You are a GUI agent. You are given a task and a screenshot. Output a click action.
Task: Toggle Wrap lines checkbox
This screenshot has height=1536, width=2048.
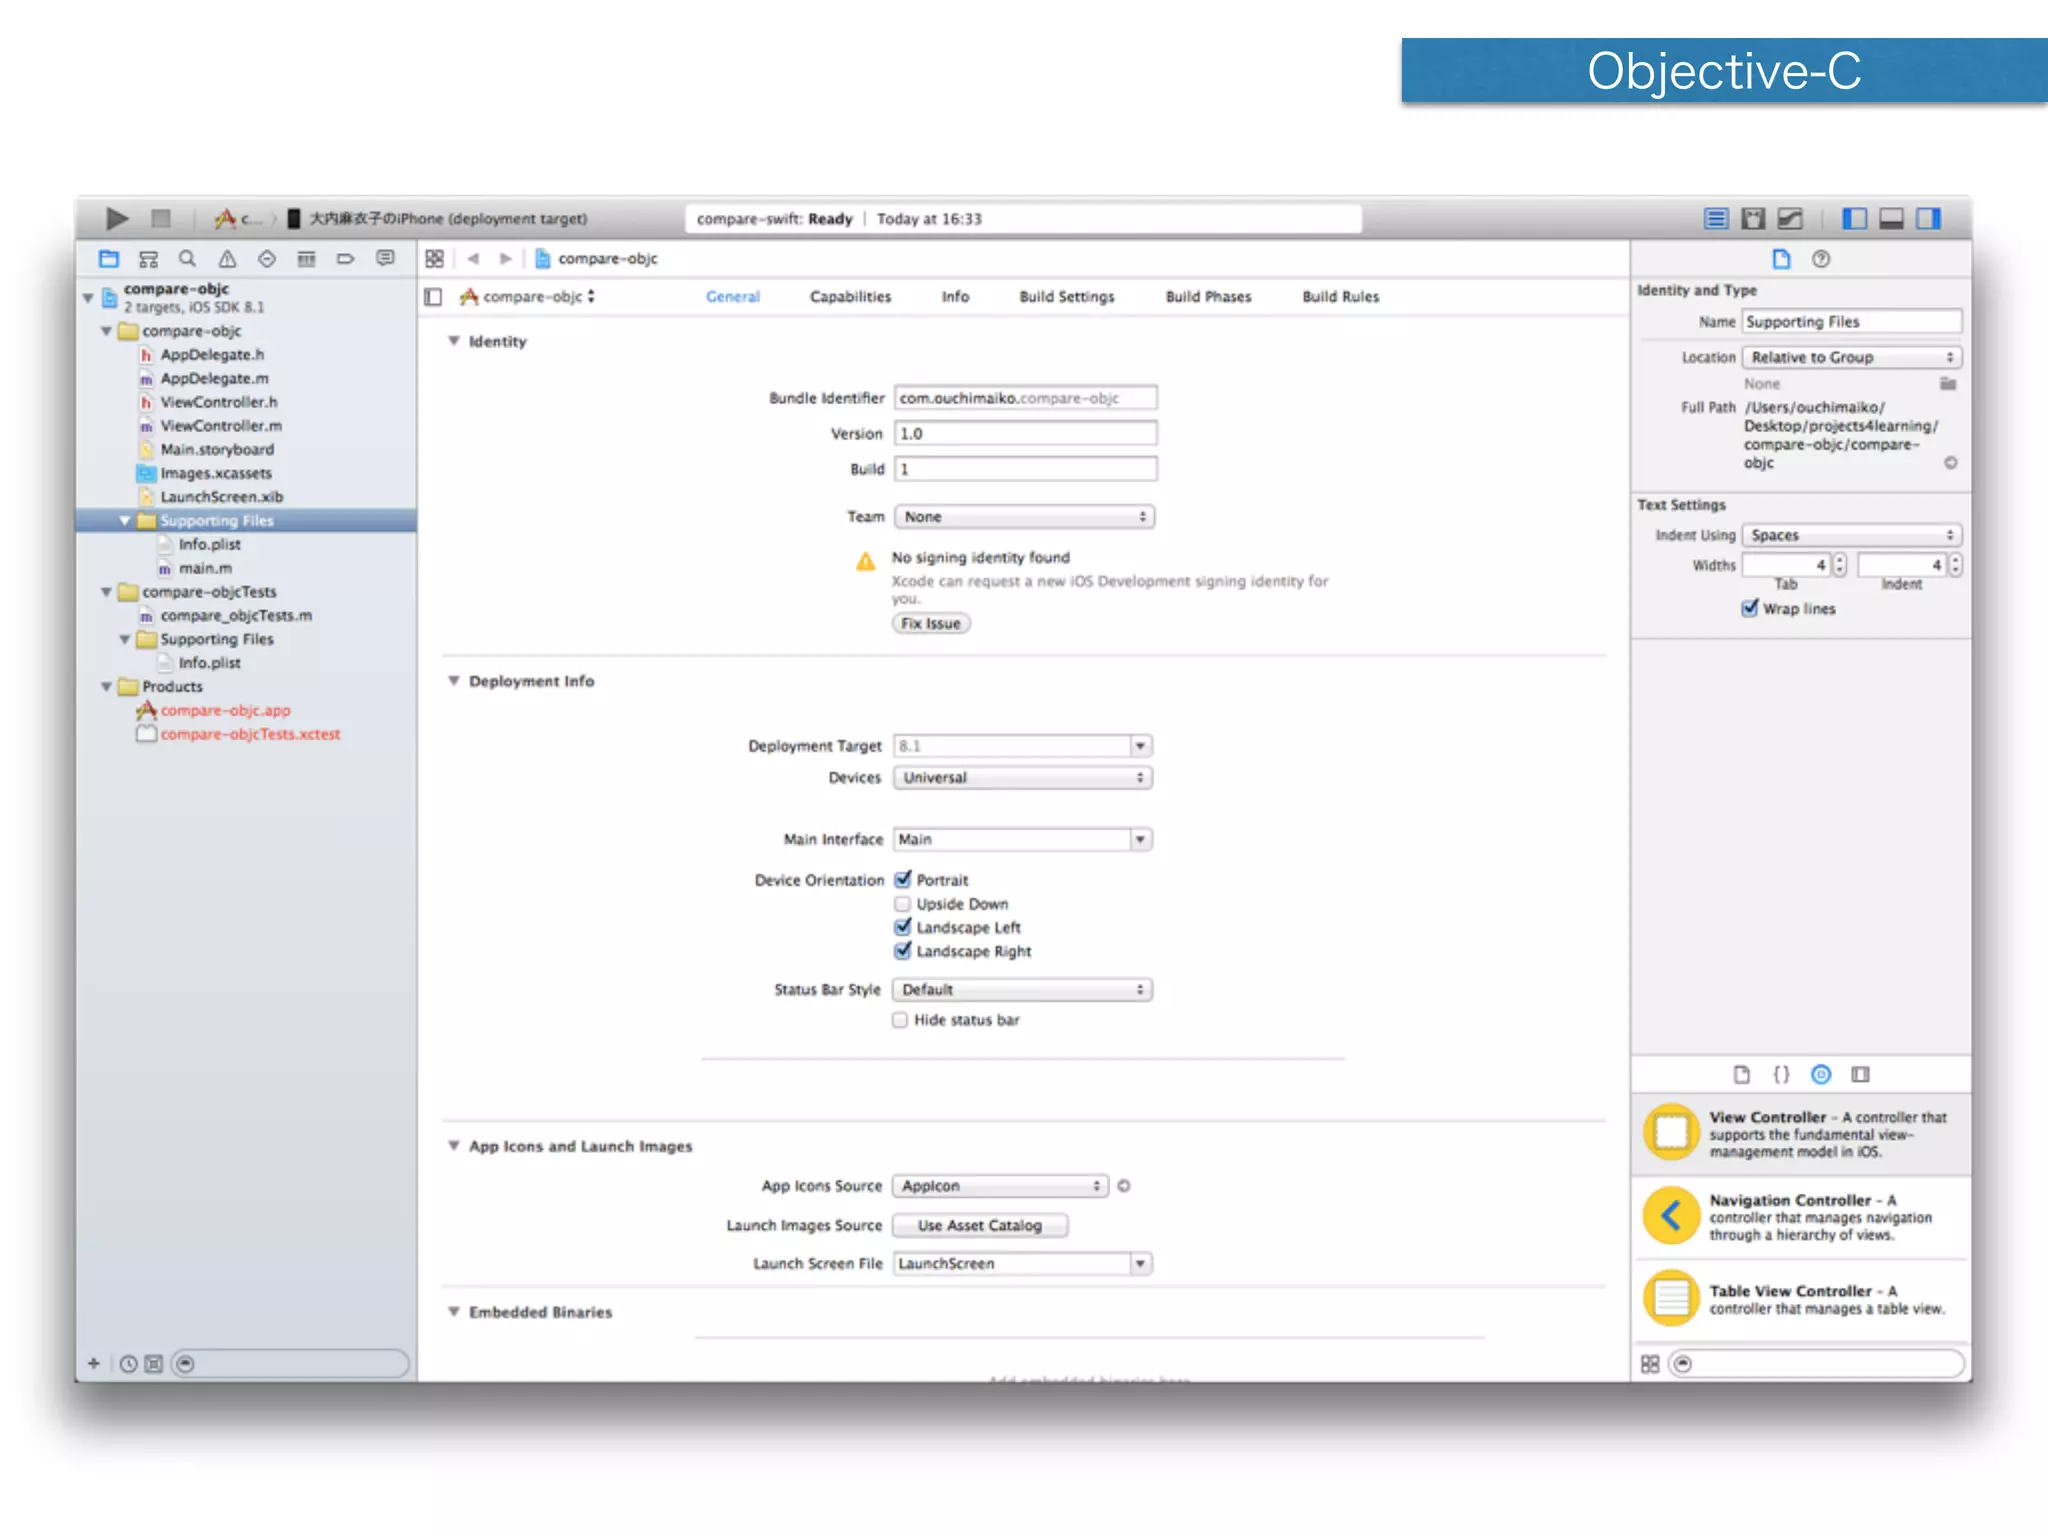pos(1750,608)
